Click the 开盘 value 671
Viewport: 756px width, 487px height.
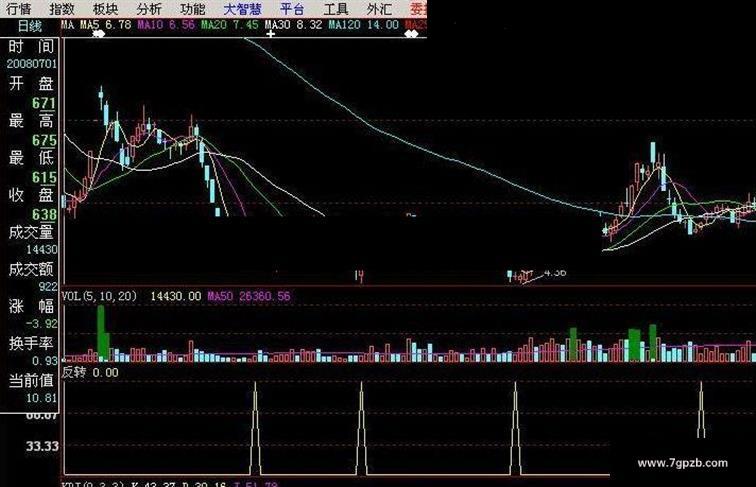[44, 103]
